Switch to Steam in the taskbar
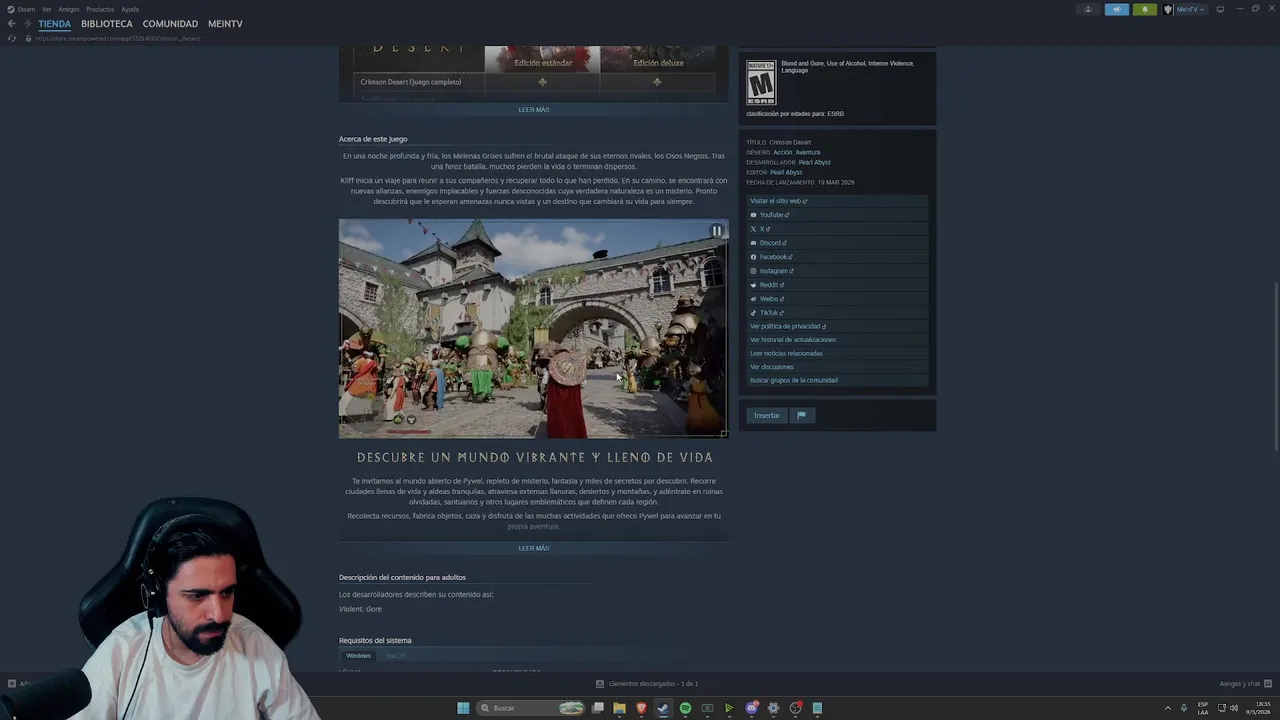 [x=663, y=708]
